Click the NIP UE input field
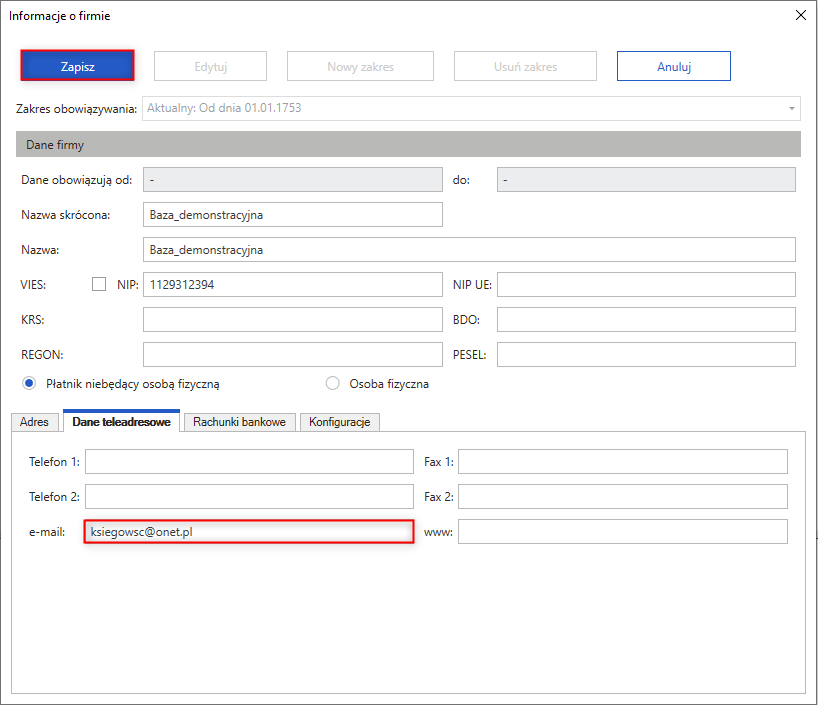 646,284
